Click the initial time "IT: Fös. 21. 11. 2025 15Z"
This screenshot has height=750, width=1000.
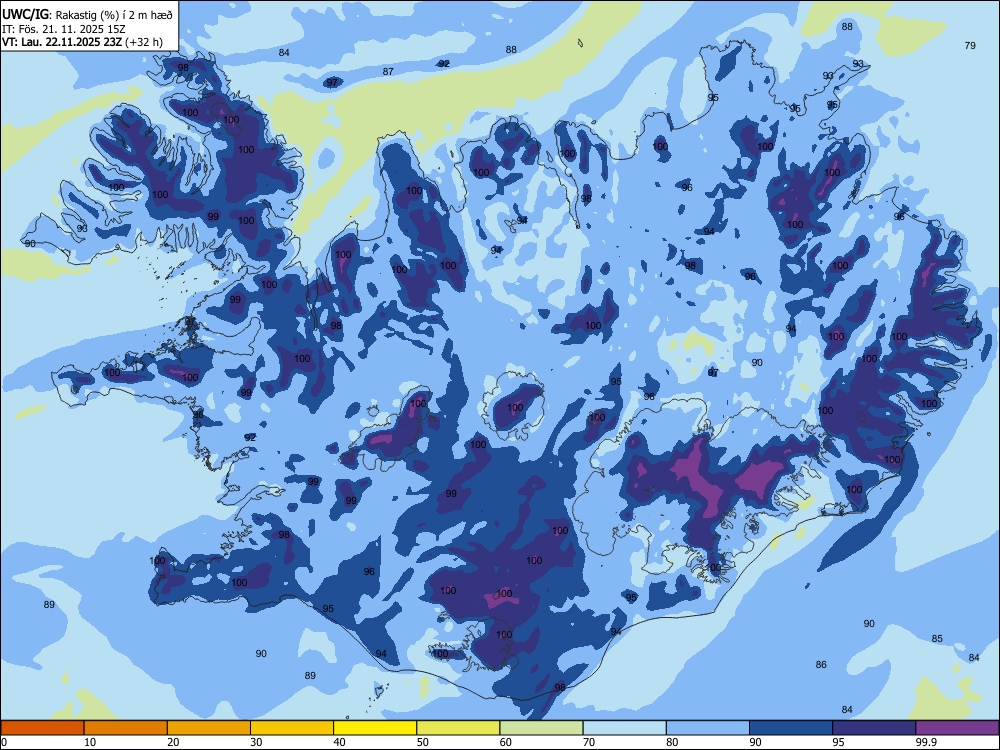click(x=64, y=29)
